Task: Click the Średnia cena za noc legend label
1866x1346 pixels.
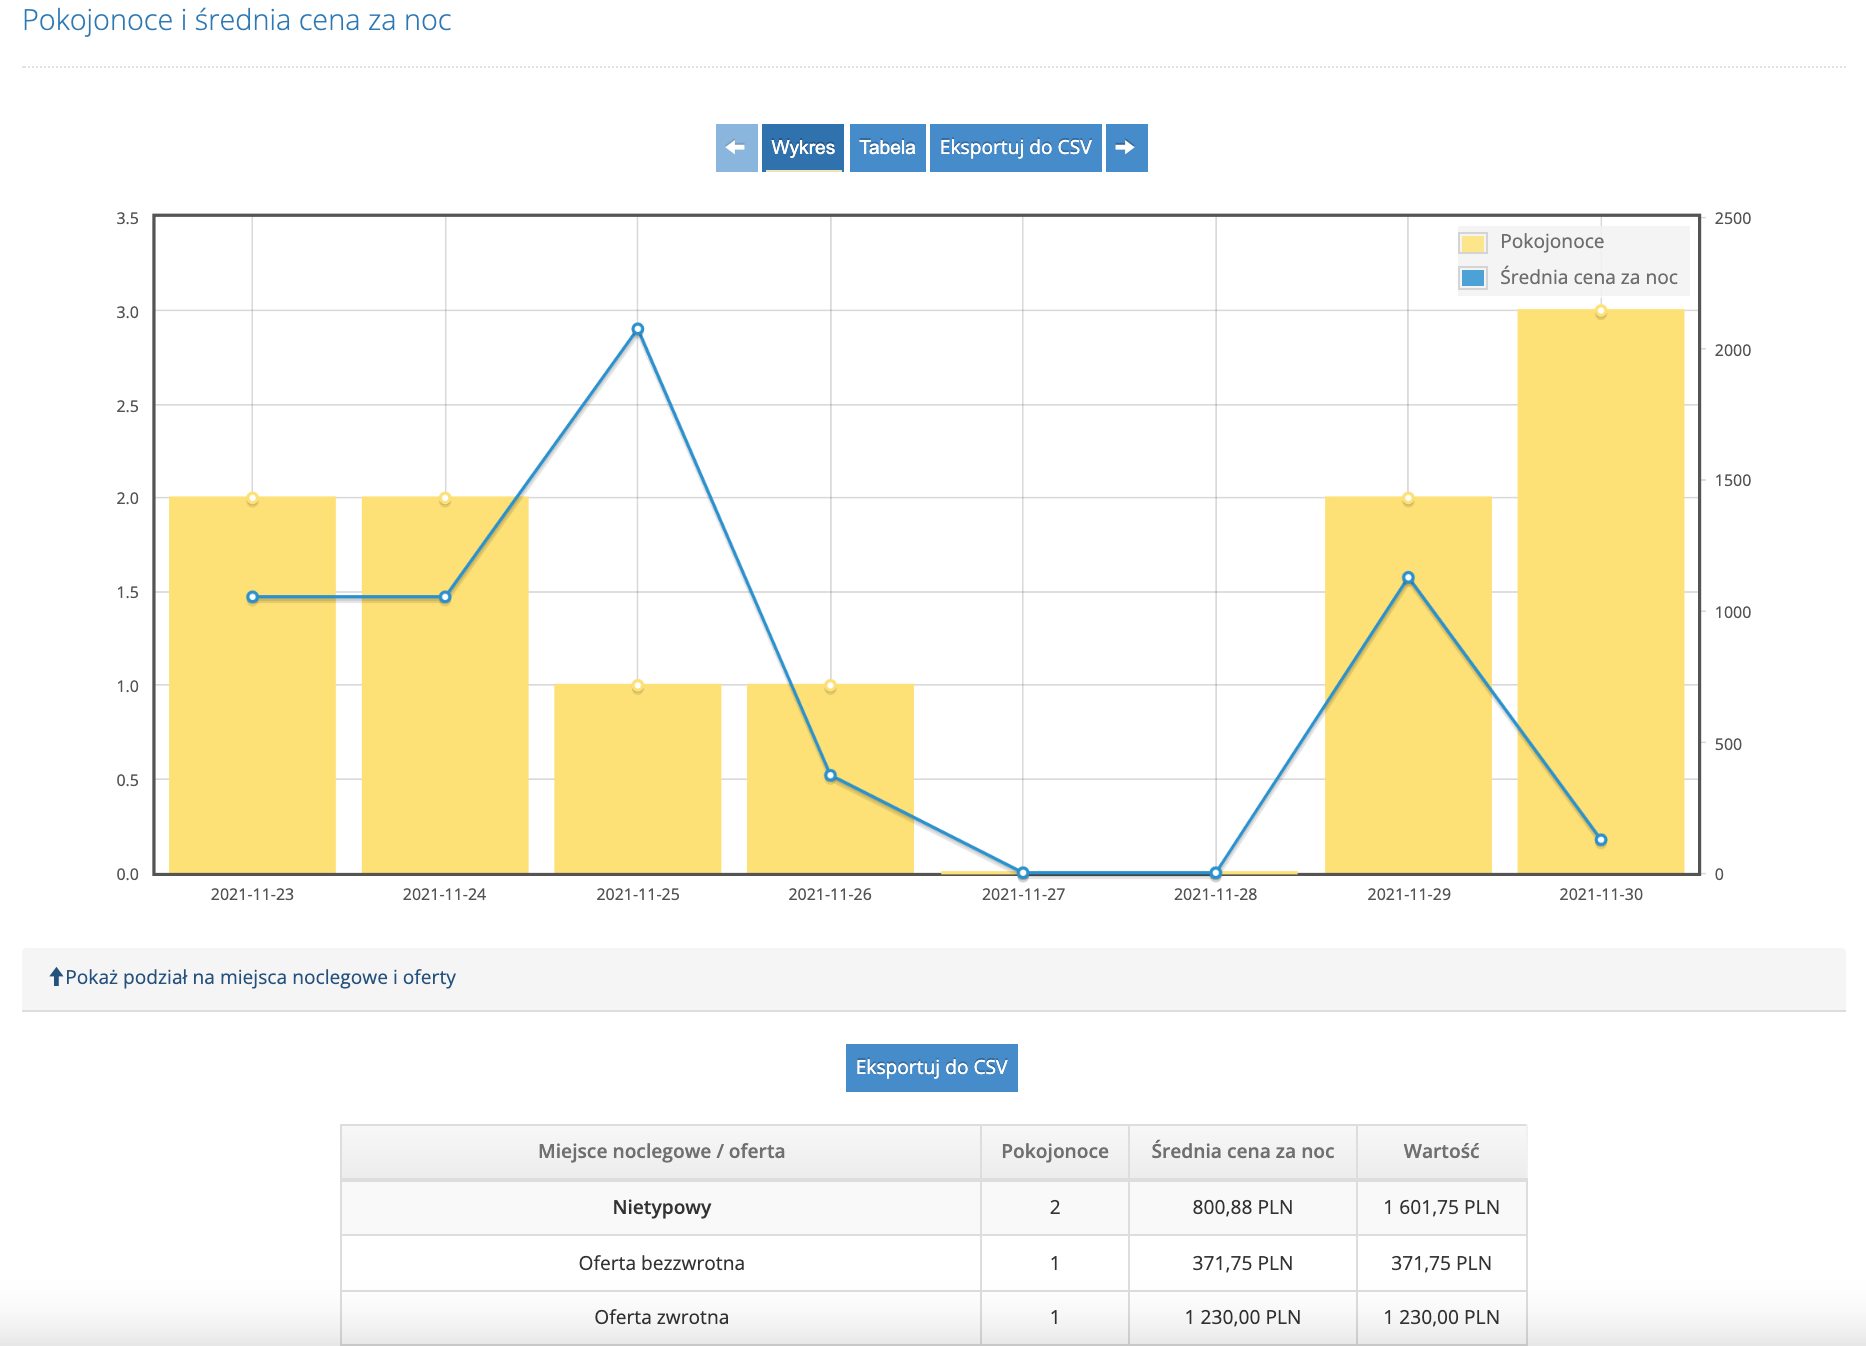Action: (x=1588, y=278)
